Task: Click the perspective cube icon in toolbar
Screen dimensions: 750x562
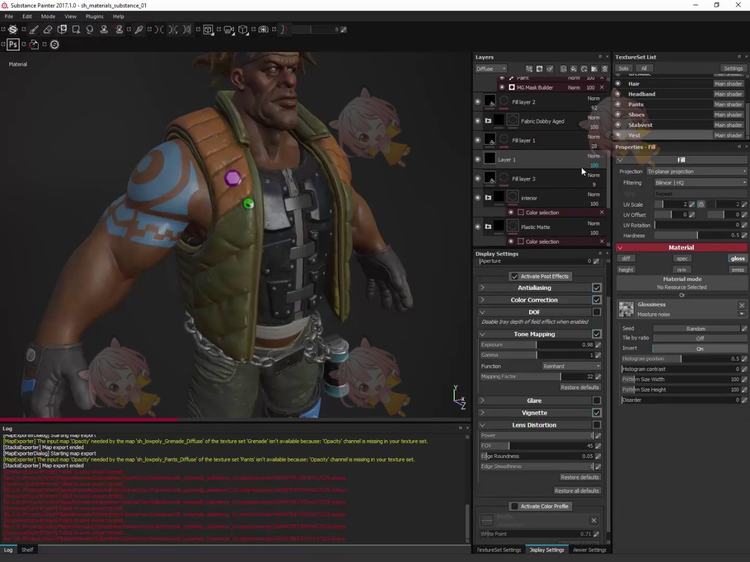Action: (243, 30)
